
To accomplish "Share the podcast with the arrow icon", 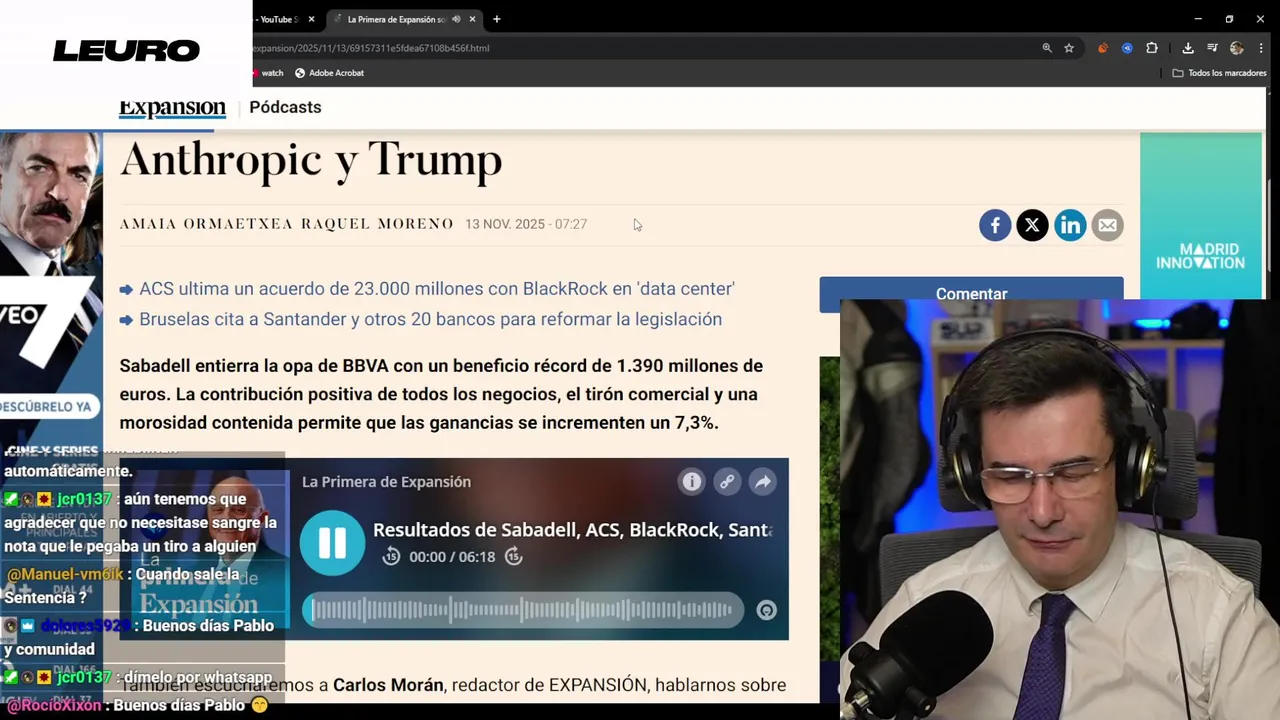I will [763, 482].
